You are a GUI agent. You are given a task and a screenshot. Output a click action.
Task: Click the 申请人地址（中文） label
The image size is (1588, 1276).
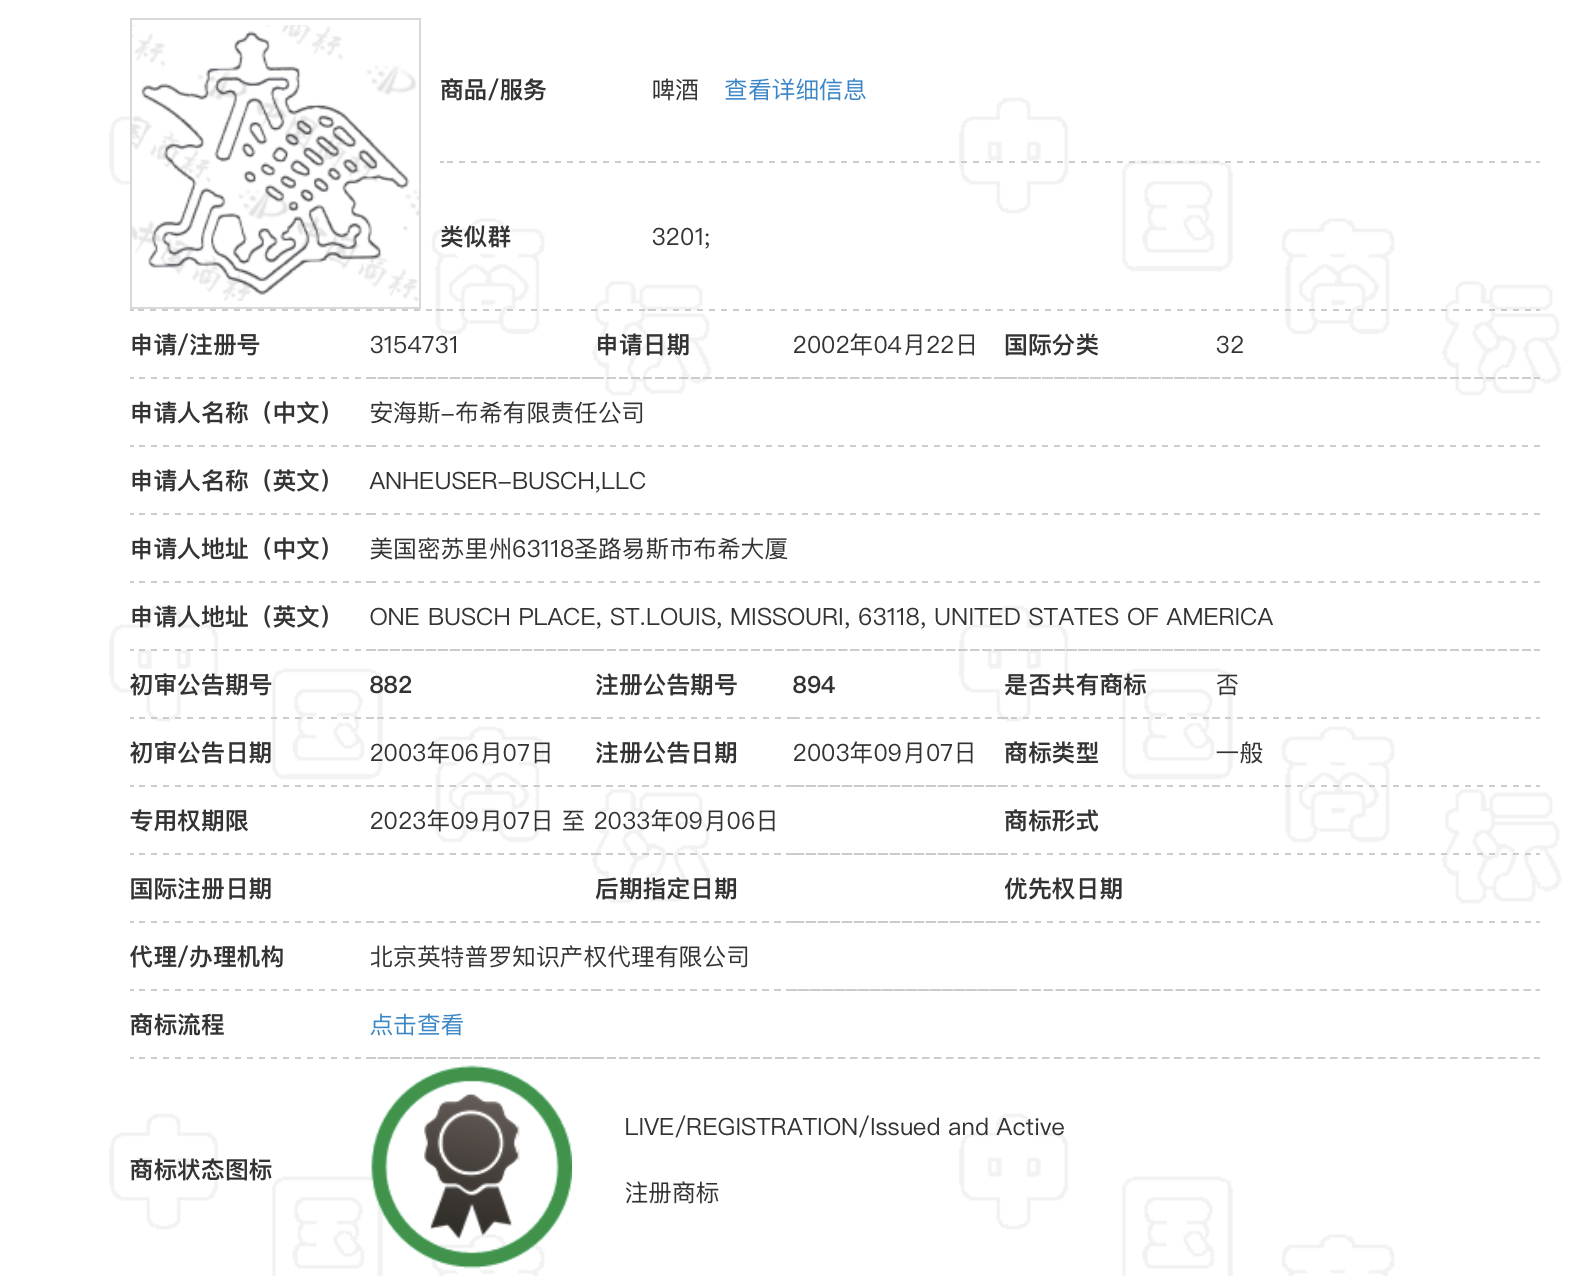231,549
